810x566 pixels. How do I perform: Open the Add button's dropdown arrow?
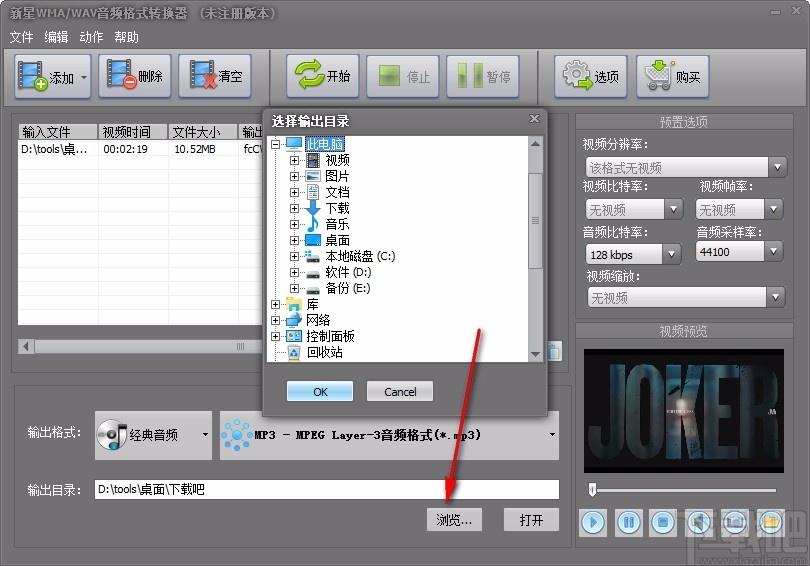point(84,77)
